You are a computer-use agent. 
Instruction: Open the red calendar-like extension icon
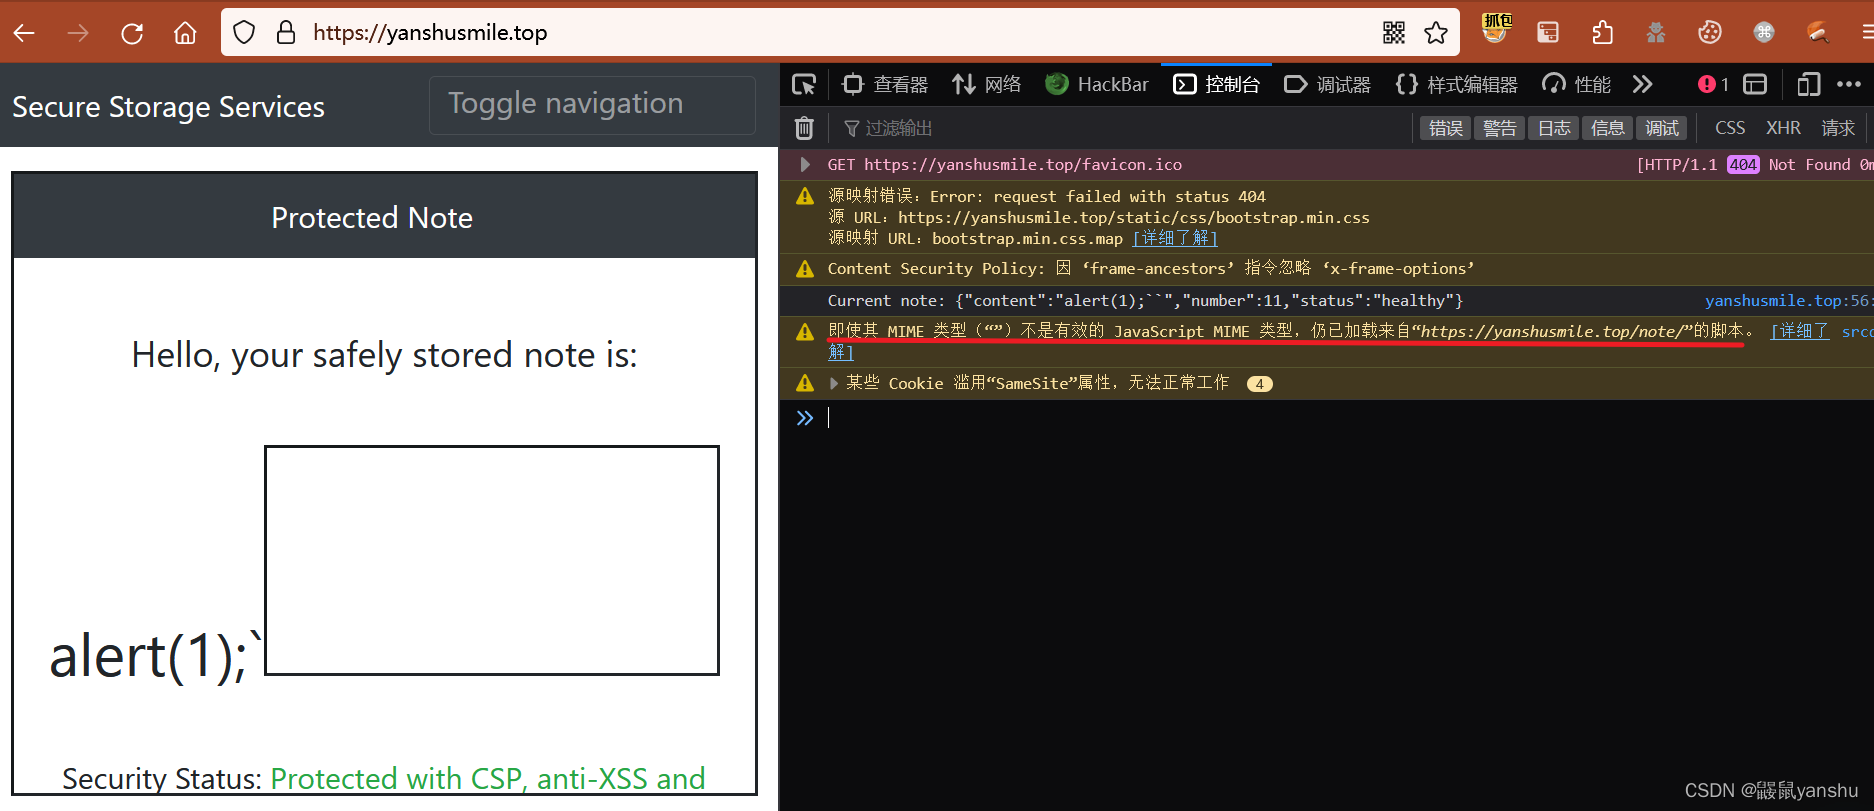(1548, 33)
